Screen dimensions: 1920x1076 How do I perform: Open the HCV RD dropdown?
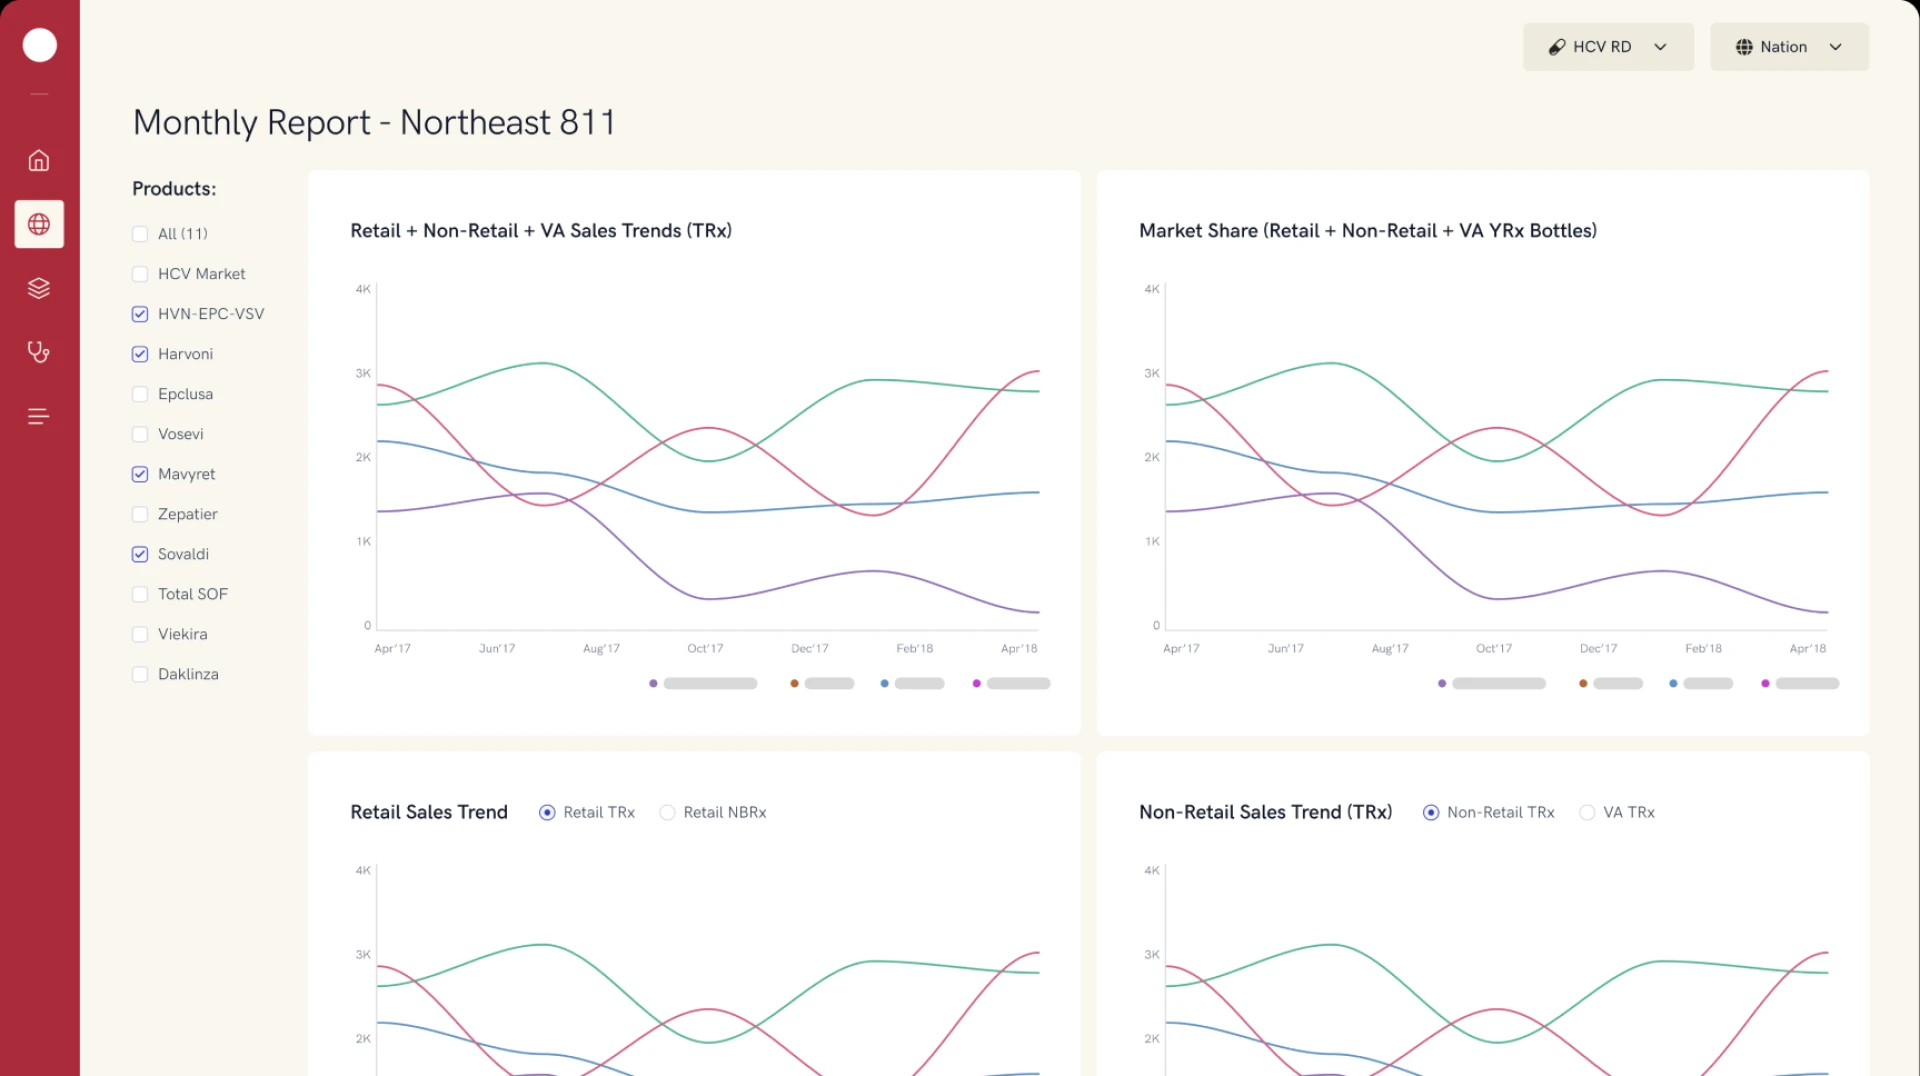[1661, 46]
